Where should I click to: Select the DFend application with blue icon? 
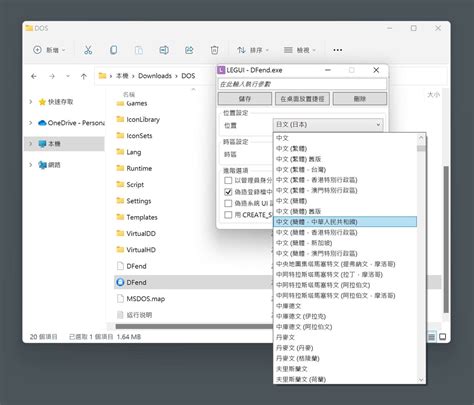pyautogui.click(x=132, y=282)
